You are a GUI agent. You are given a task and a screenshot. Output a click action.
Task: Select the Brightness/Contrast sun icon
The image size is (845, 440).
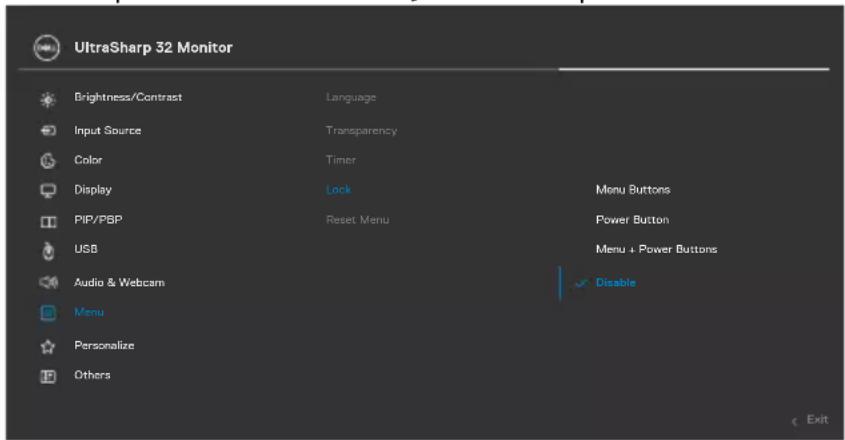pyautogui.click(x=48, y=100)
